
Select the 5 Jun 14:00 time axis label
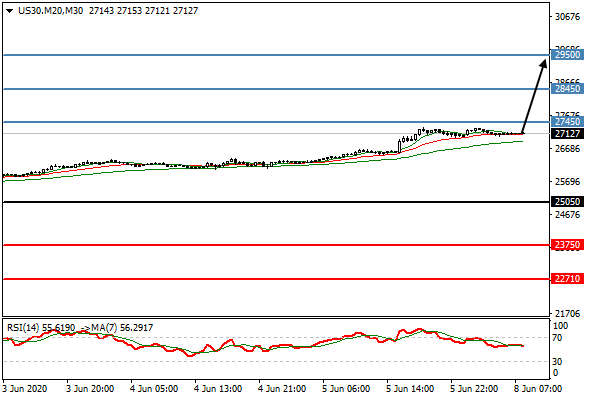point(410,389)
